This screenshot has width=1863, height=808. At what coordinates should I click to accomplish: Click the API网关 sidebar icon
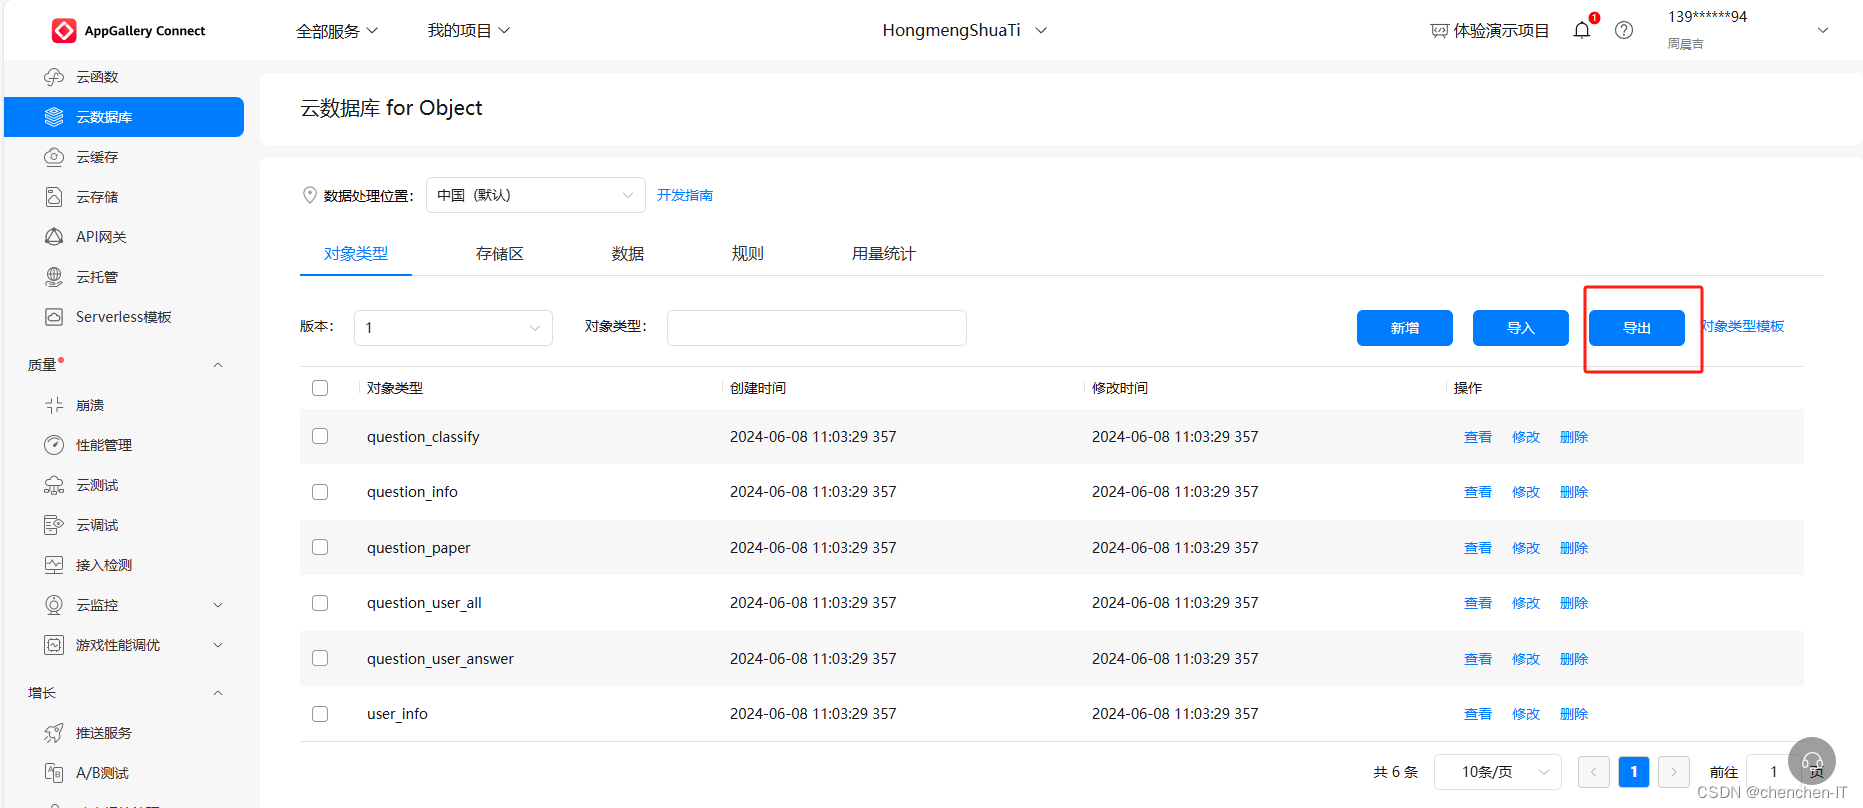coord(54,237)
